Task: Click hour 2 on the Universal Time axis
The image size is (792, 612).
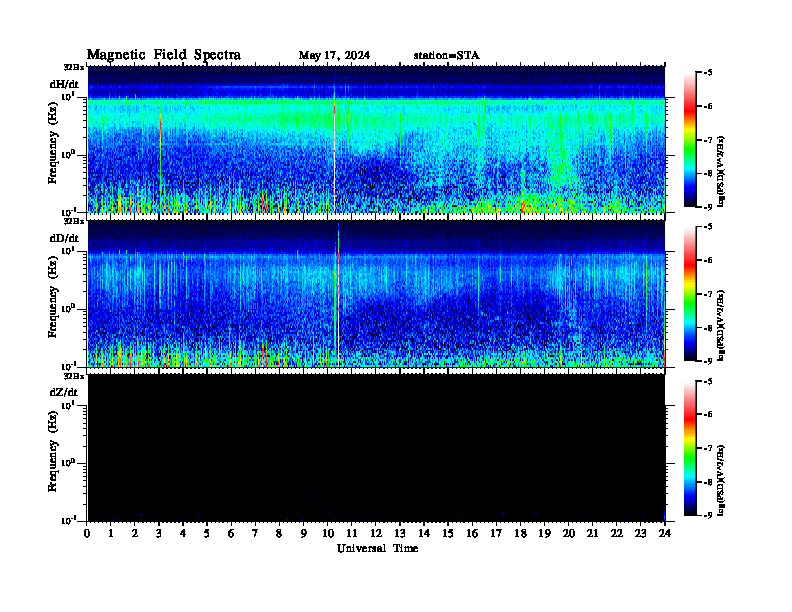Action: click(135, 534)
